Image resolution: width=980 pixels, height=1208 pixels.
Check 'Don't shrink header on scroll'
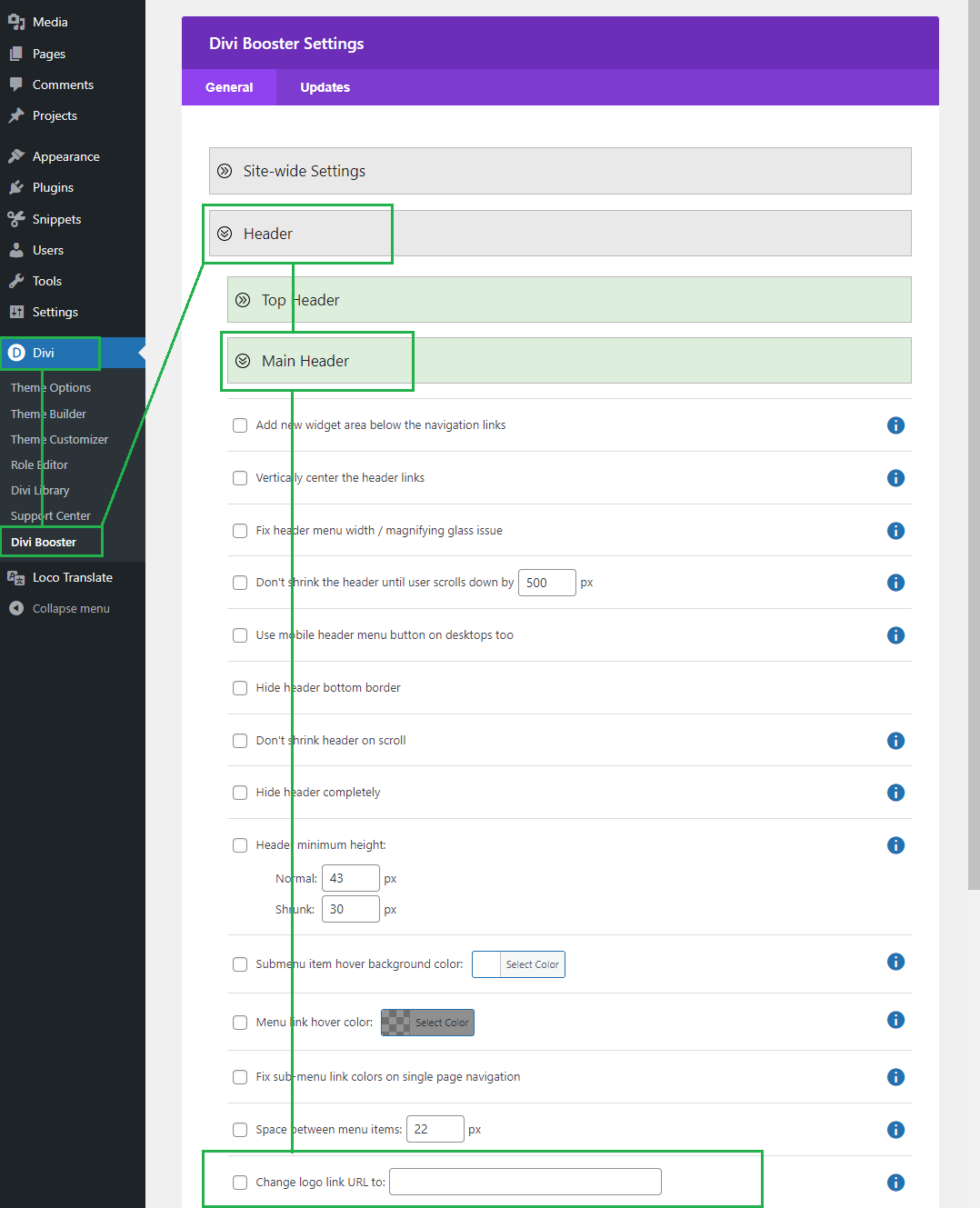click(x=240, y=740)
